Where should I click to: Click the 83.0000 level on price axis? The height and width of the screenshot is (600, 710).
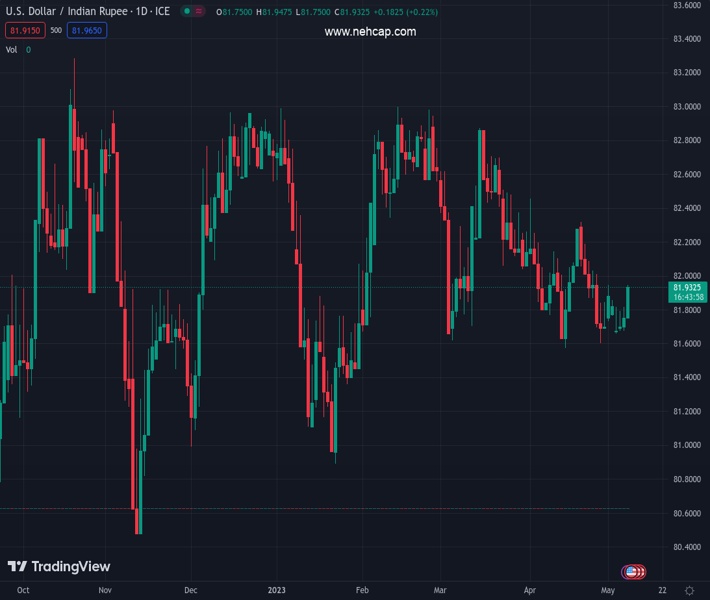[x=686, y=107]
